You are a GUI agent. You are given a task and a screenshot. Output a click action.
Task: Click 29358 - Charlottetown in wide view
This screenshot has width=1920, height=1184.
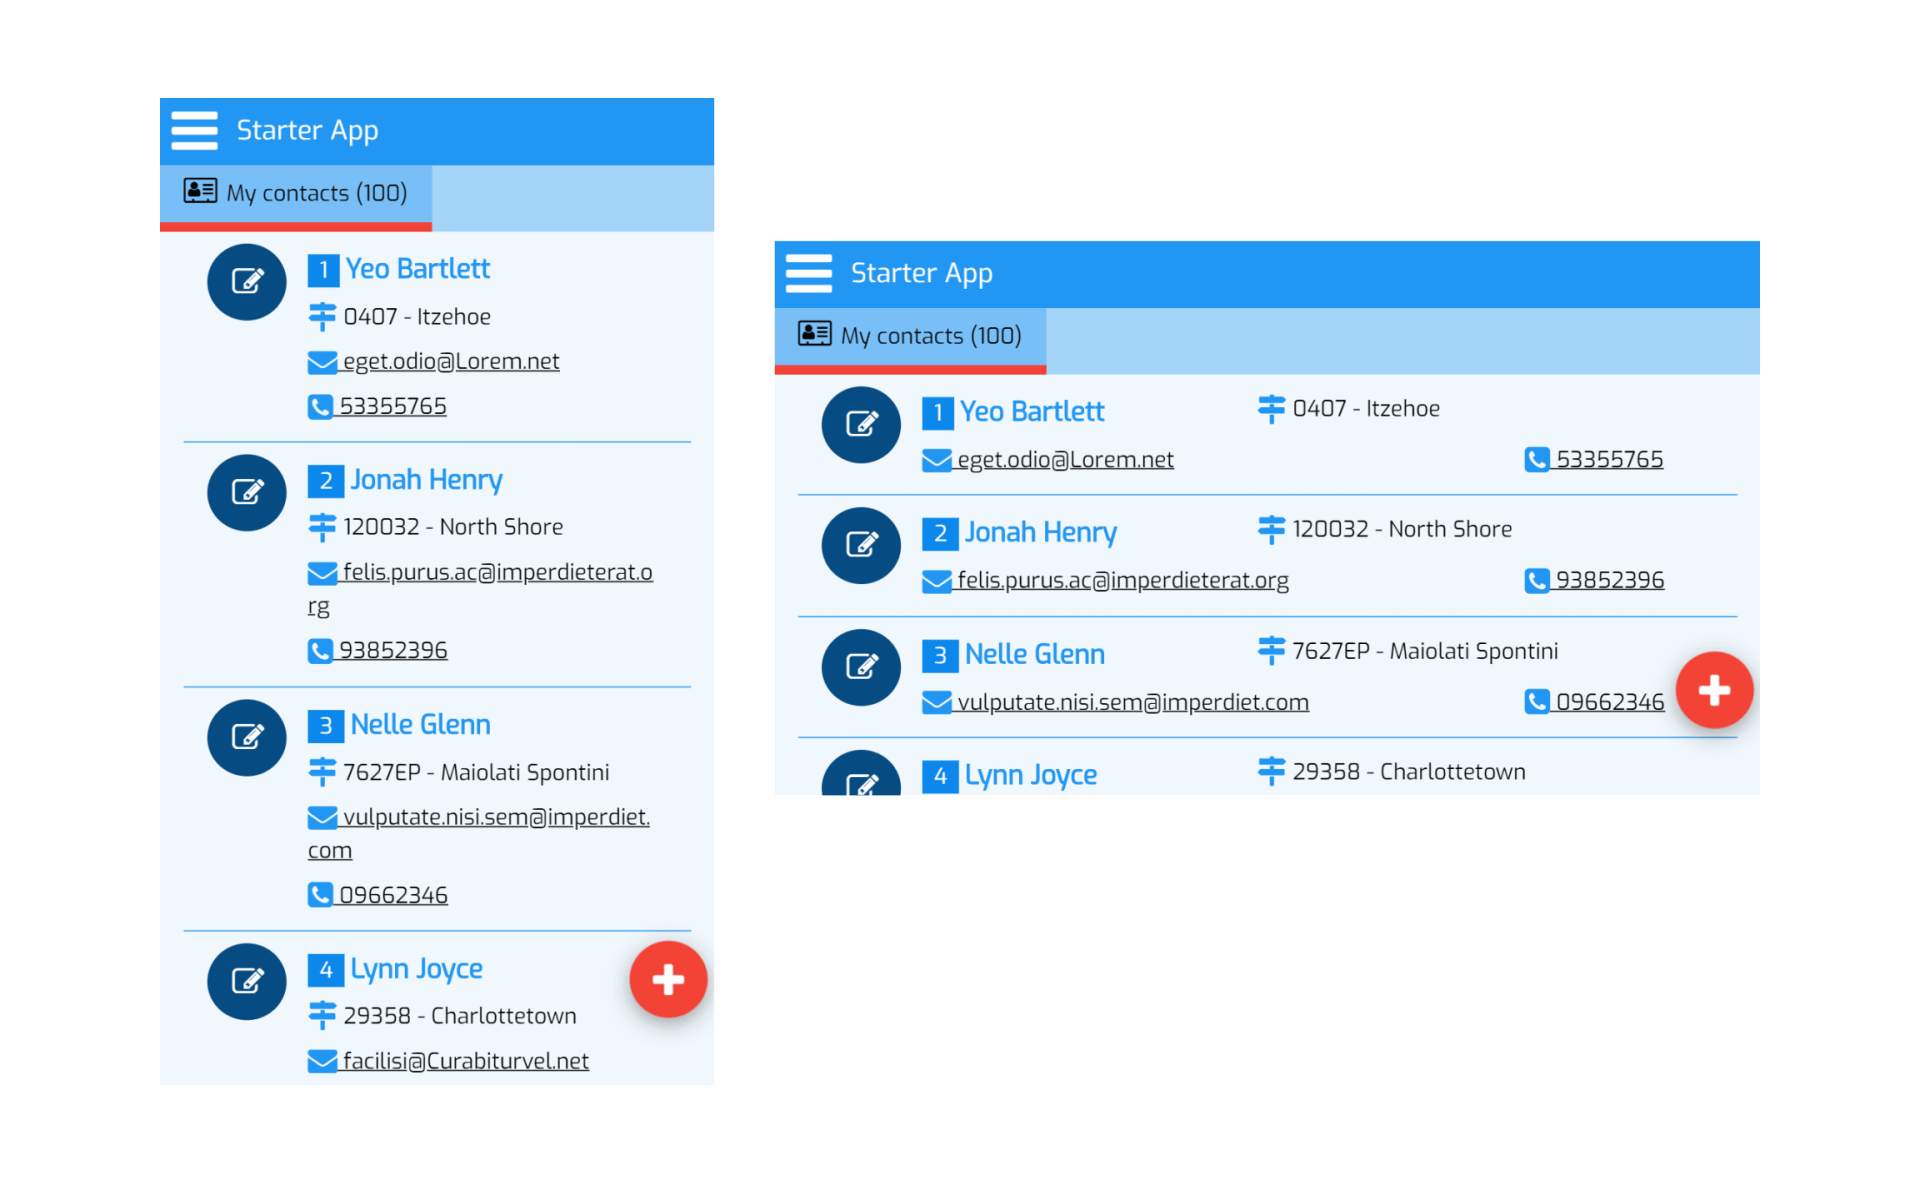[1409, 772]
